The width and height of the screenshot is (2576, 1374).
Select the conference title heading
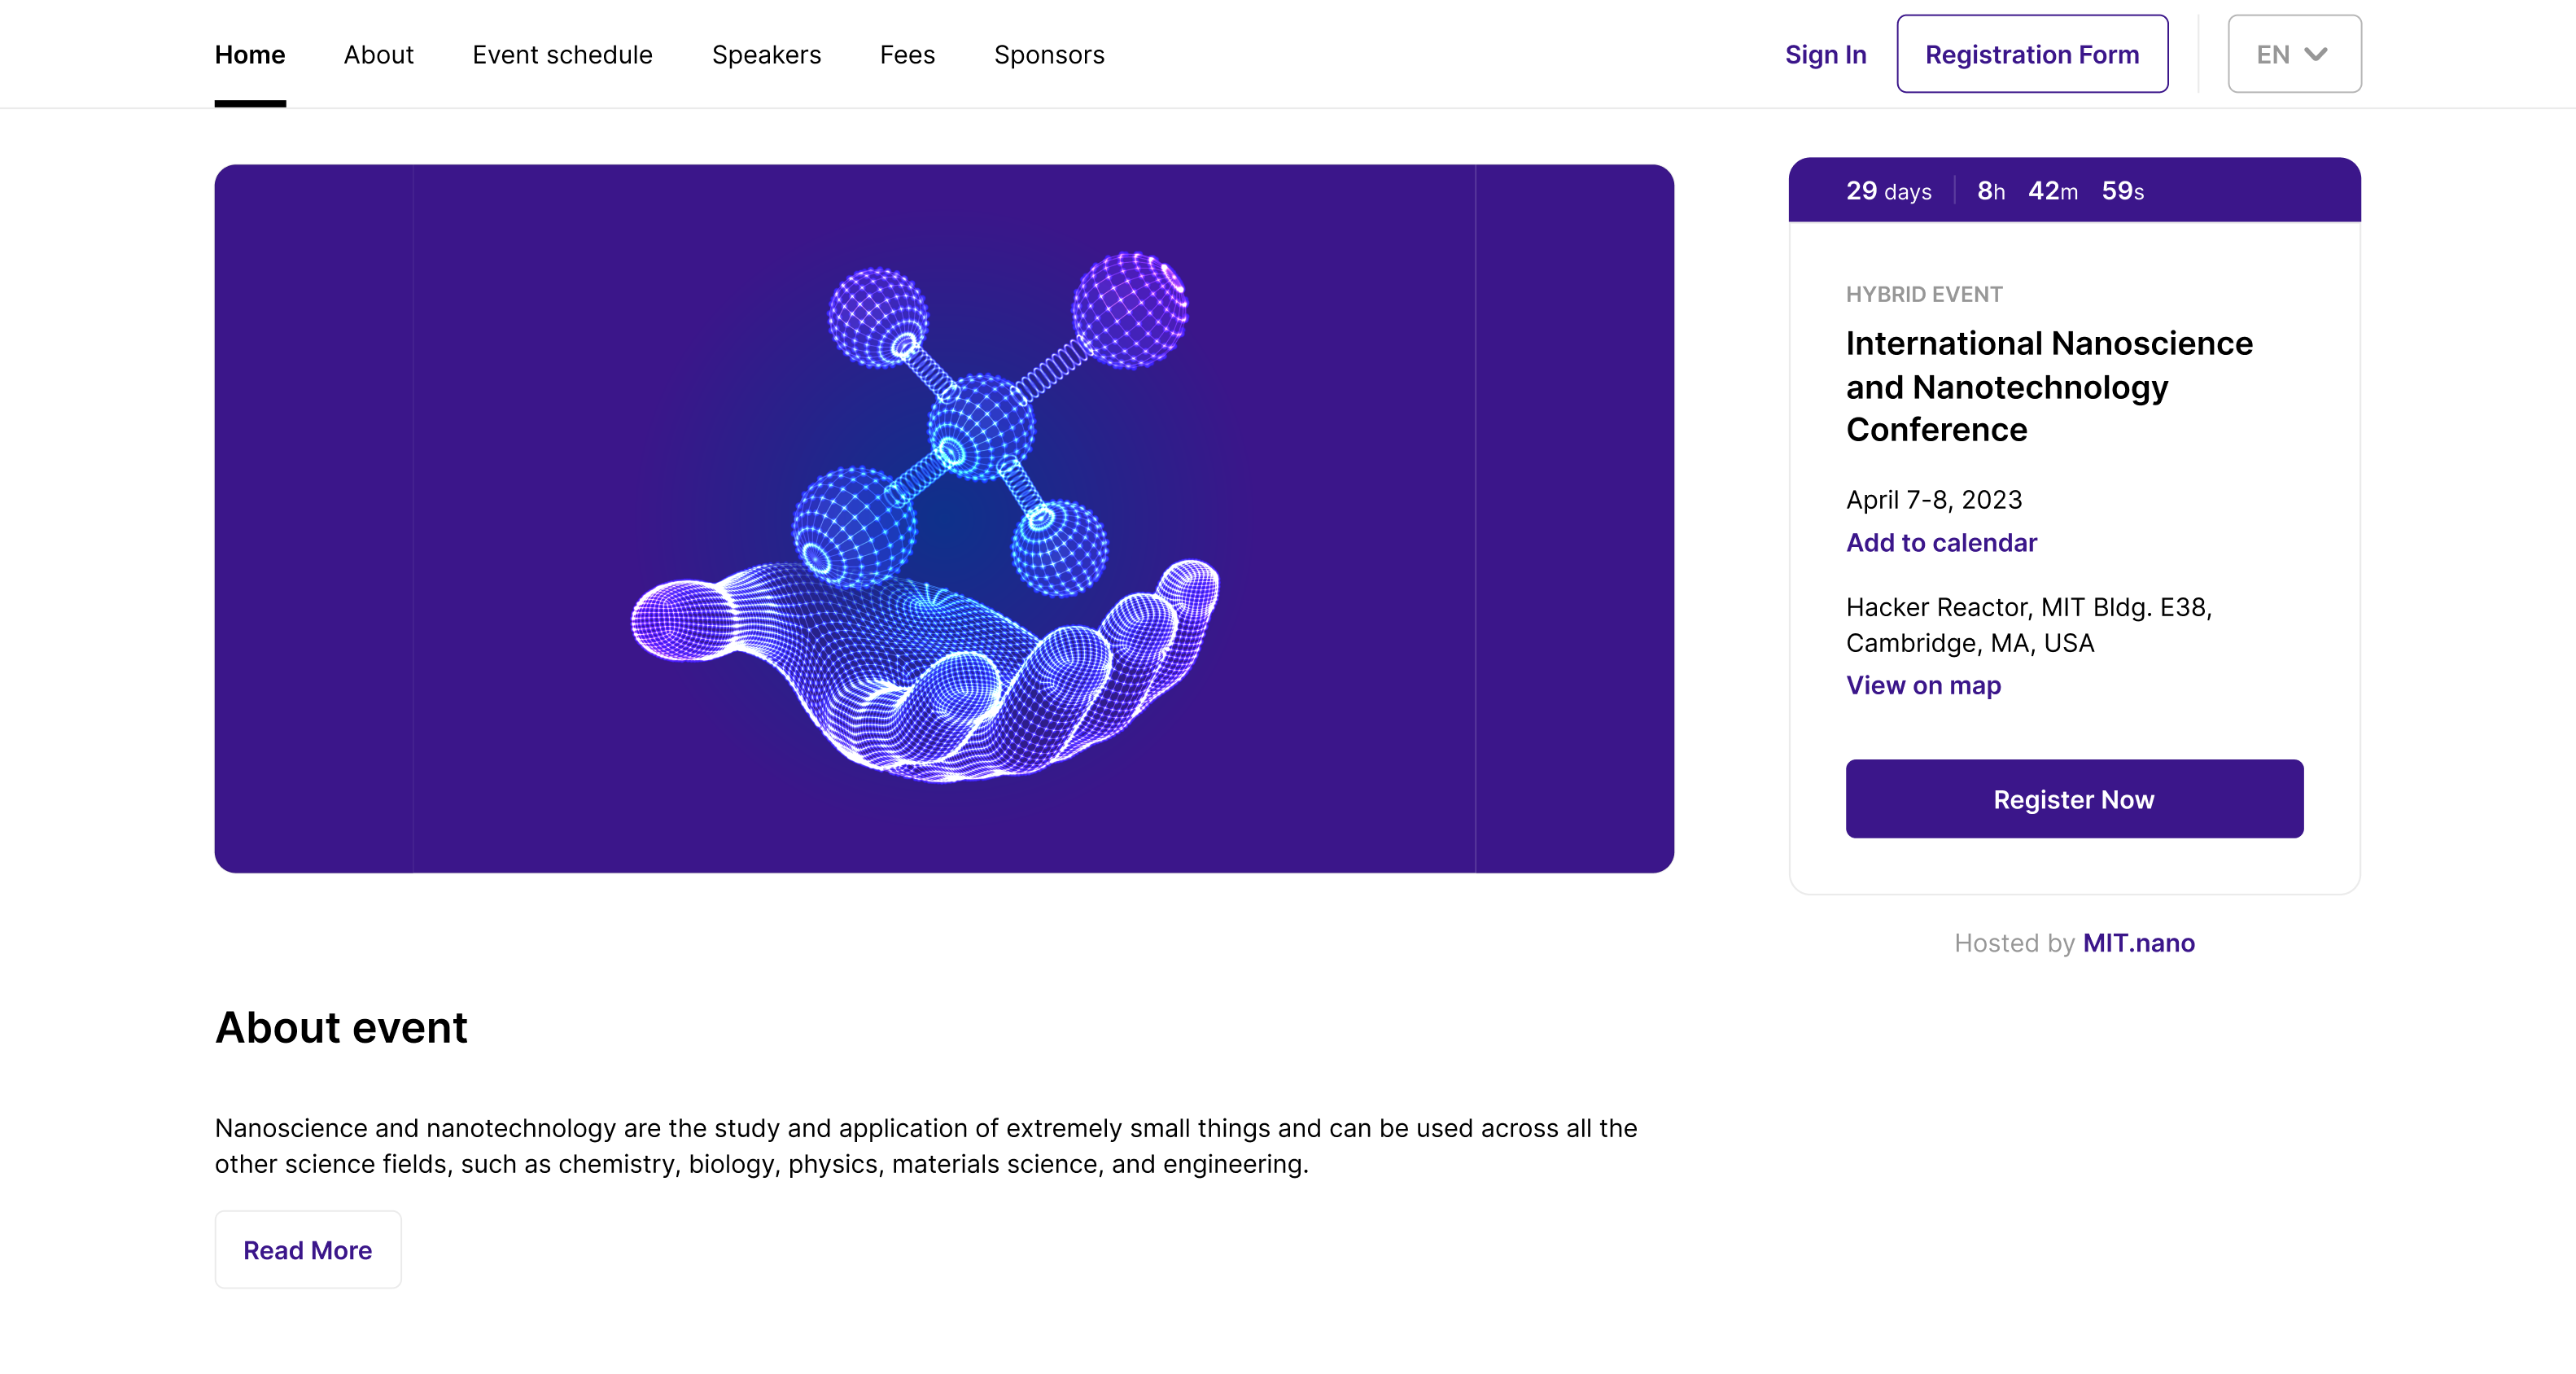click(x=2049, y=387)
